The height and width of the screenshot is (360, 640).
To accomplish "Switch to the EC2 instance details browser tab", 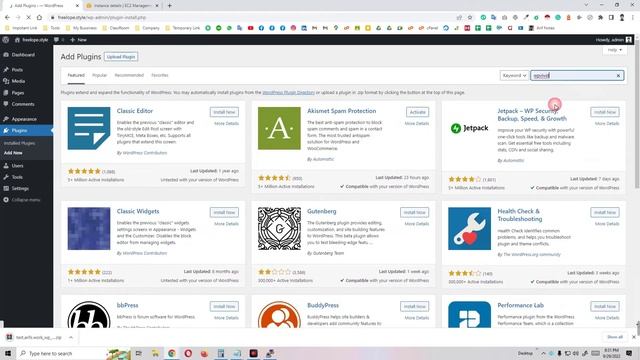I will (122, 6).
